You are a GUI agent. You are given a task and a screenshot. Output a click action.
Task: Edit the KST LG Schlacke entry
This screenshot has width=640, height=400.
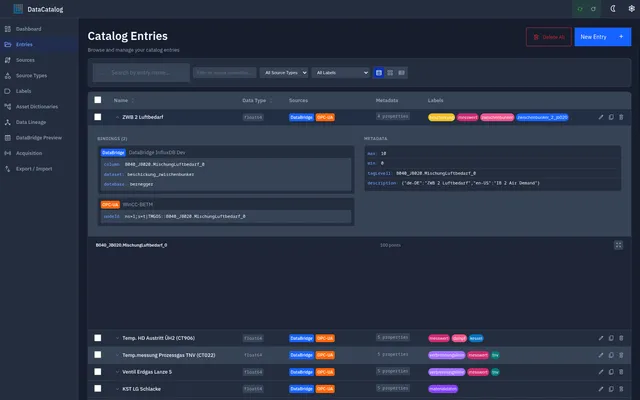tap(601, 389)
